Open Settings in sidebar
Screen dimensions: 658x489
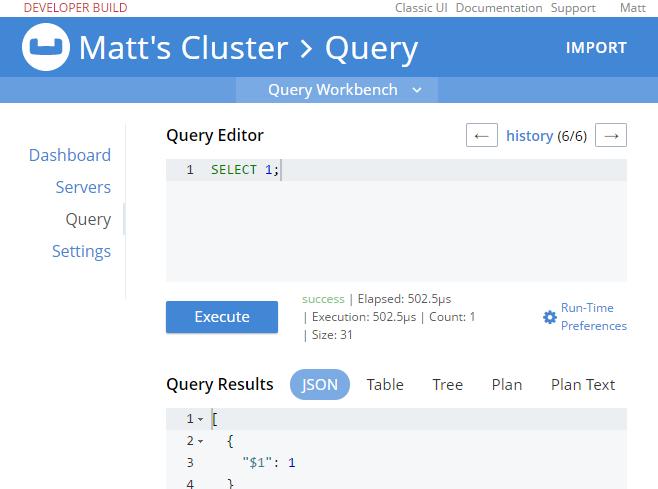coord(81,251)
